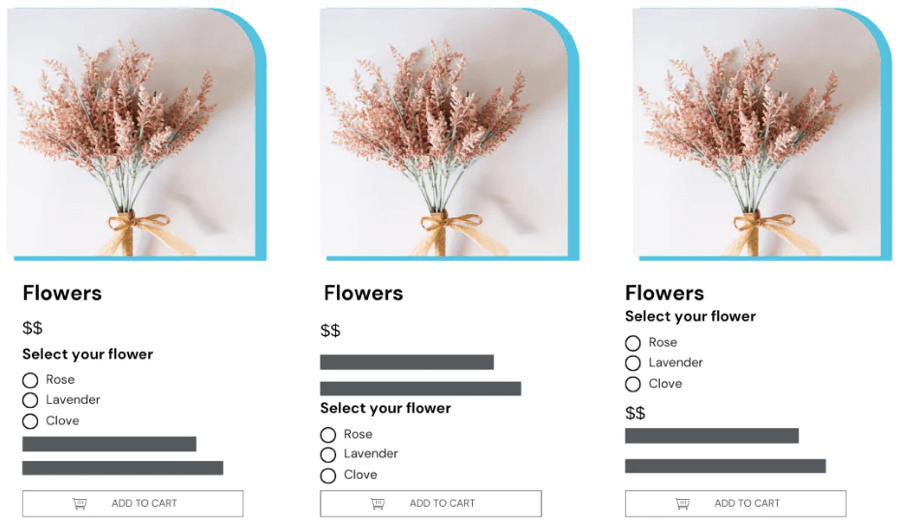The width and height of the screenshot is (900, 528).
Task: Pick Lavender in the right card
Action: [633, 363]
